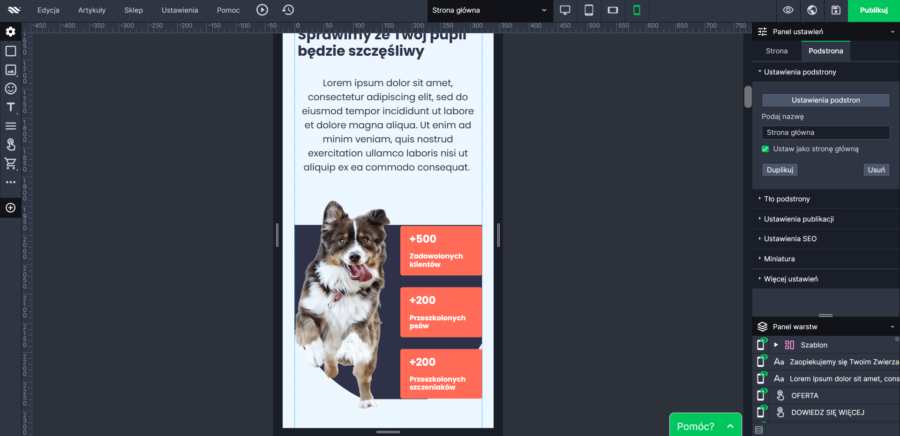The image size is (900, 436).
Task: Collapse Panel warstw with its chevron
Action: pos(893,327)
